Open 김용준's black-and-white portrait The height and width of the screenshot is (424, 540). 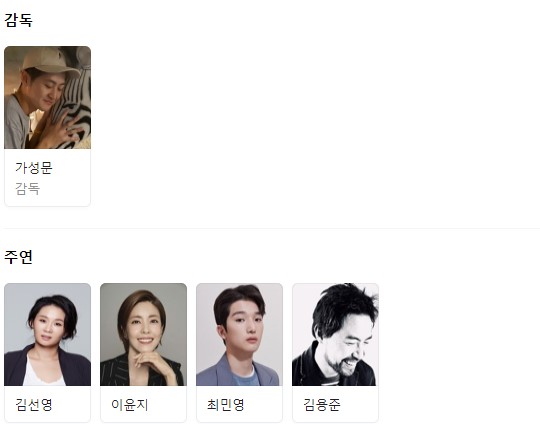(x=335, y=334)
